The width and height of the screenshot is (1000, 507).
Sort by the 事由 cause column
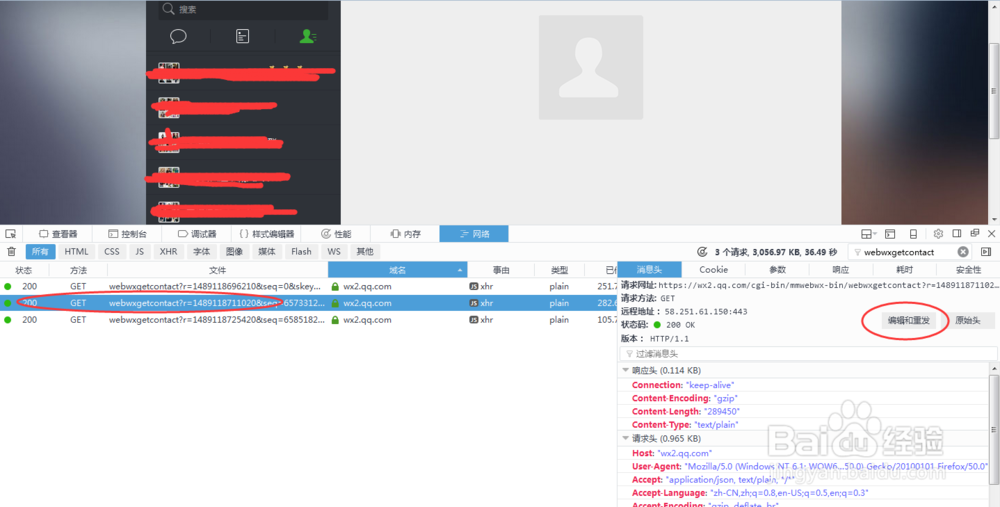pyautogui.click(x=501, y=270)
